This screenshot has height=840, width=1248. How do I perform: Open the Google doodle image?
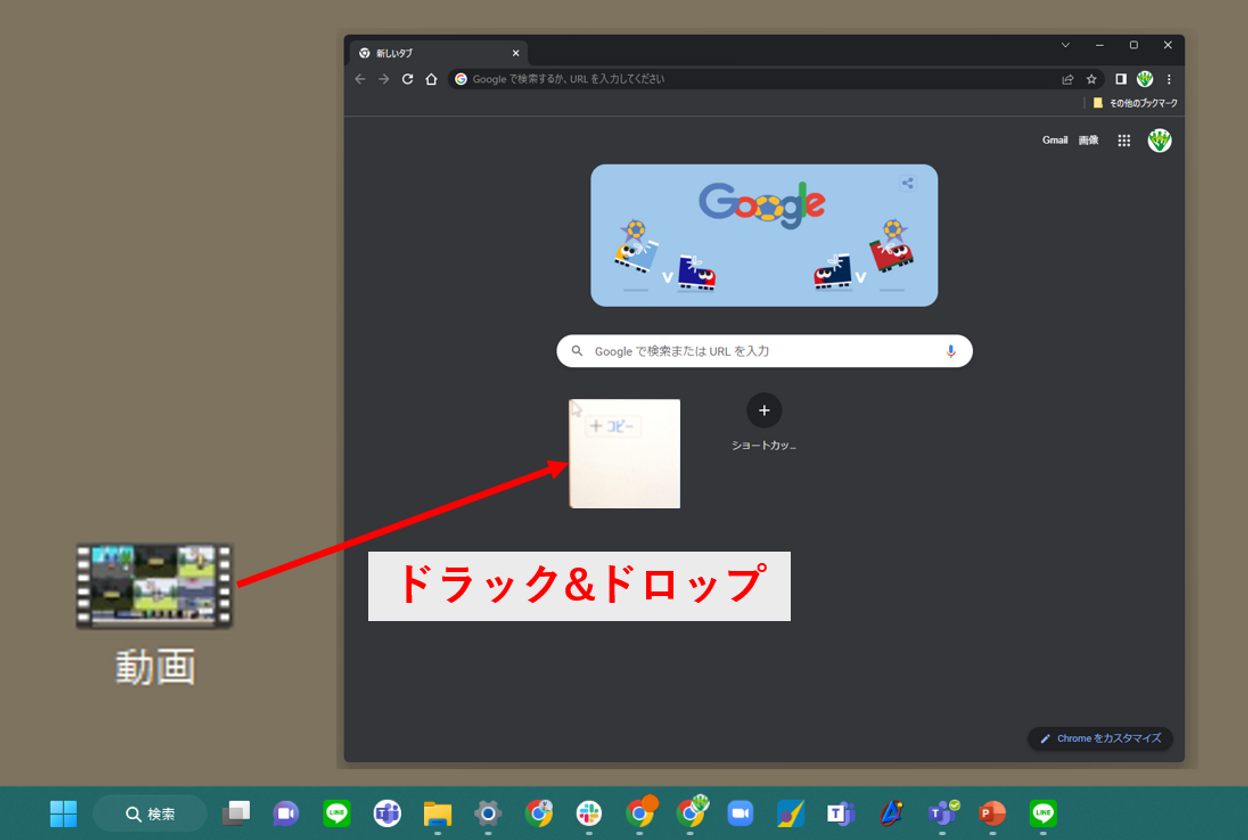[x=764, y=235]
